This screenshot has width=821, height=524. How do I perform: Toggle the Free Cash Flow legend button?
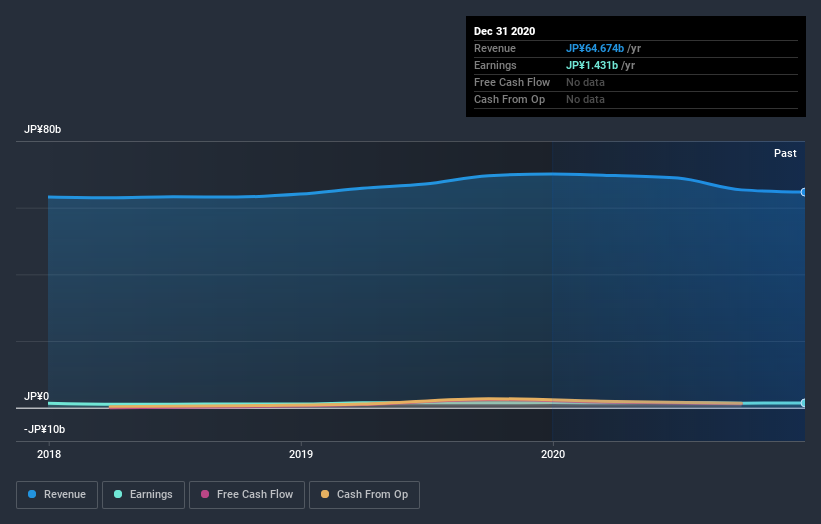(x=247, y=495)
